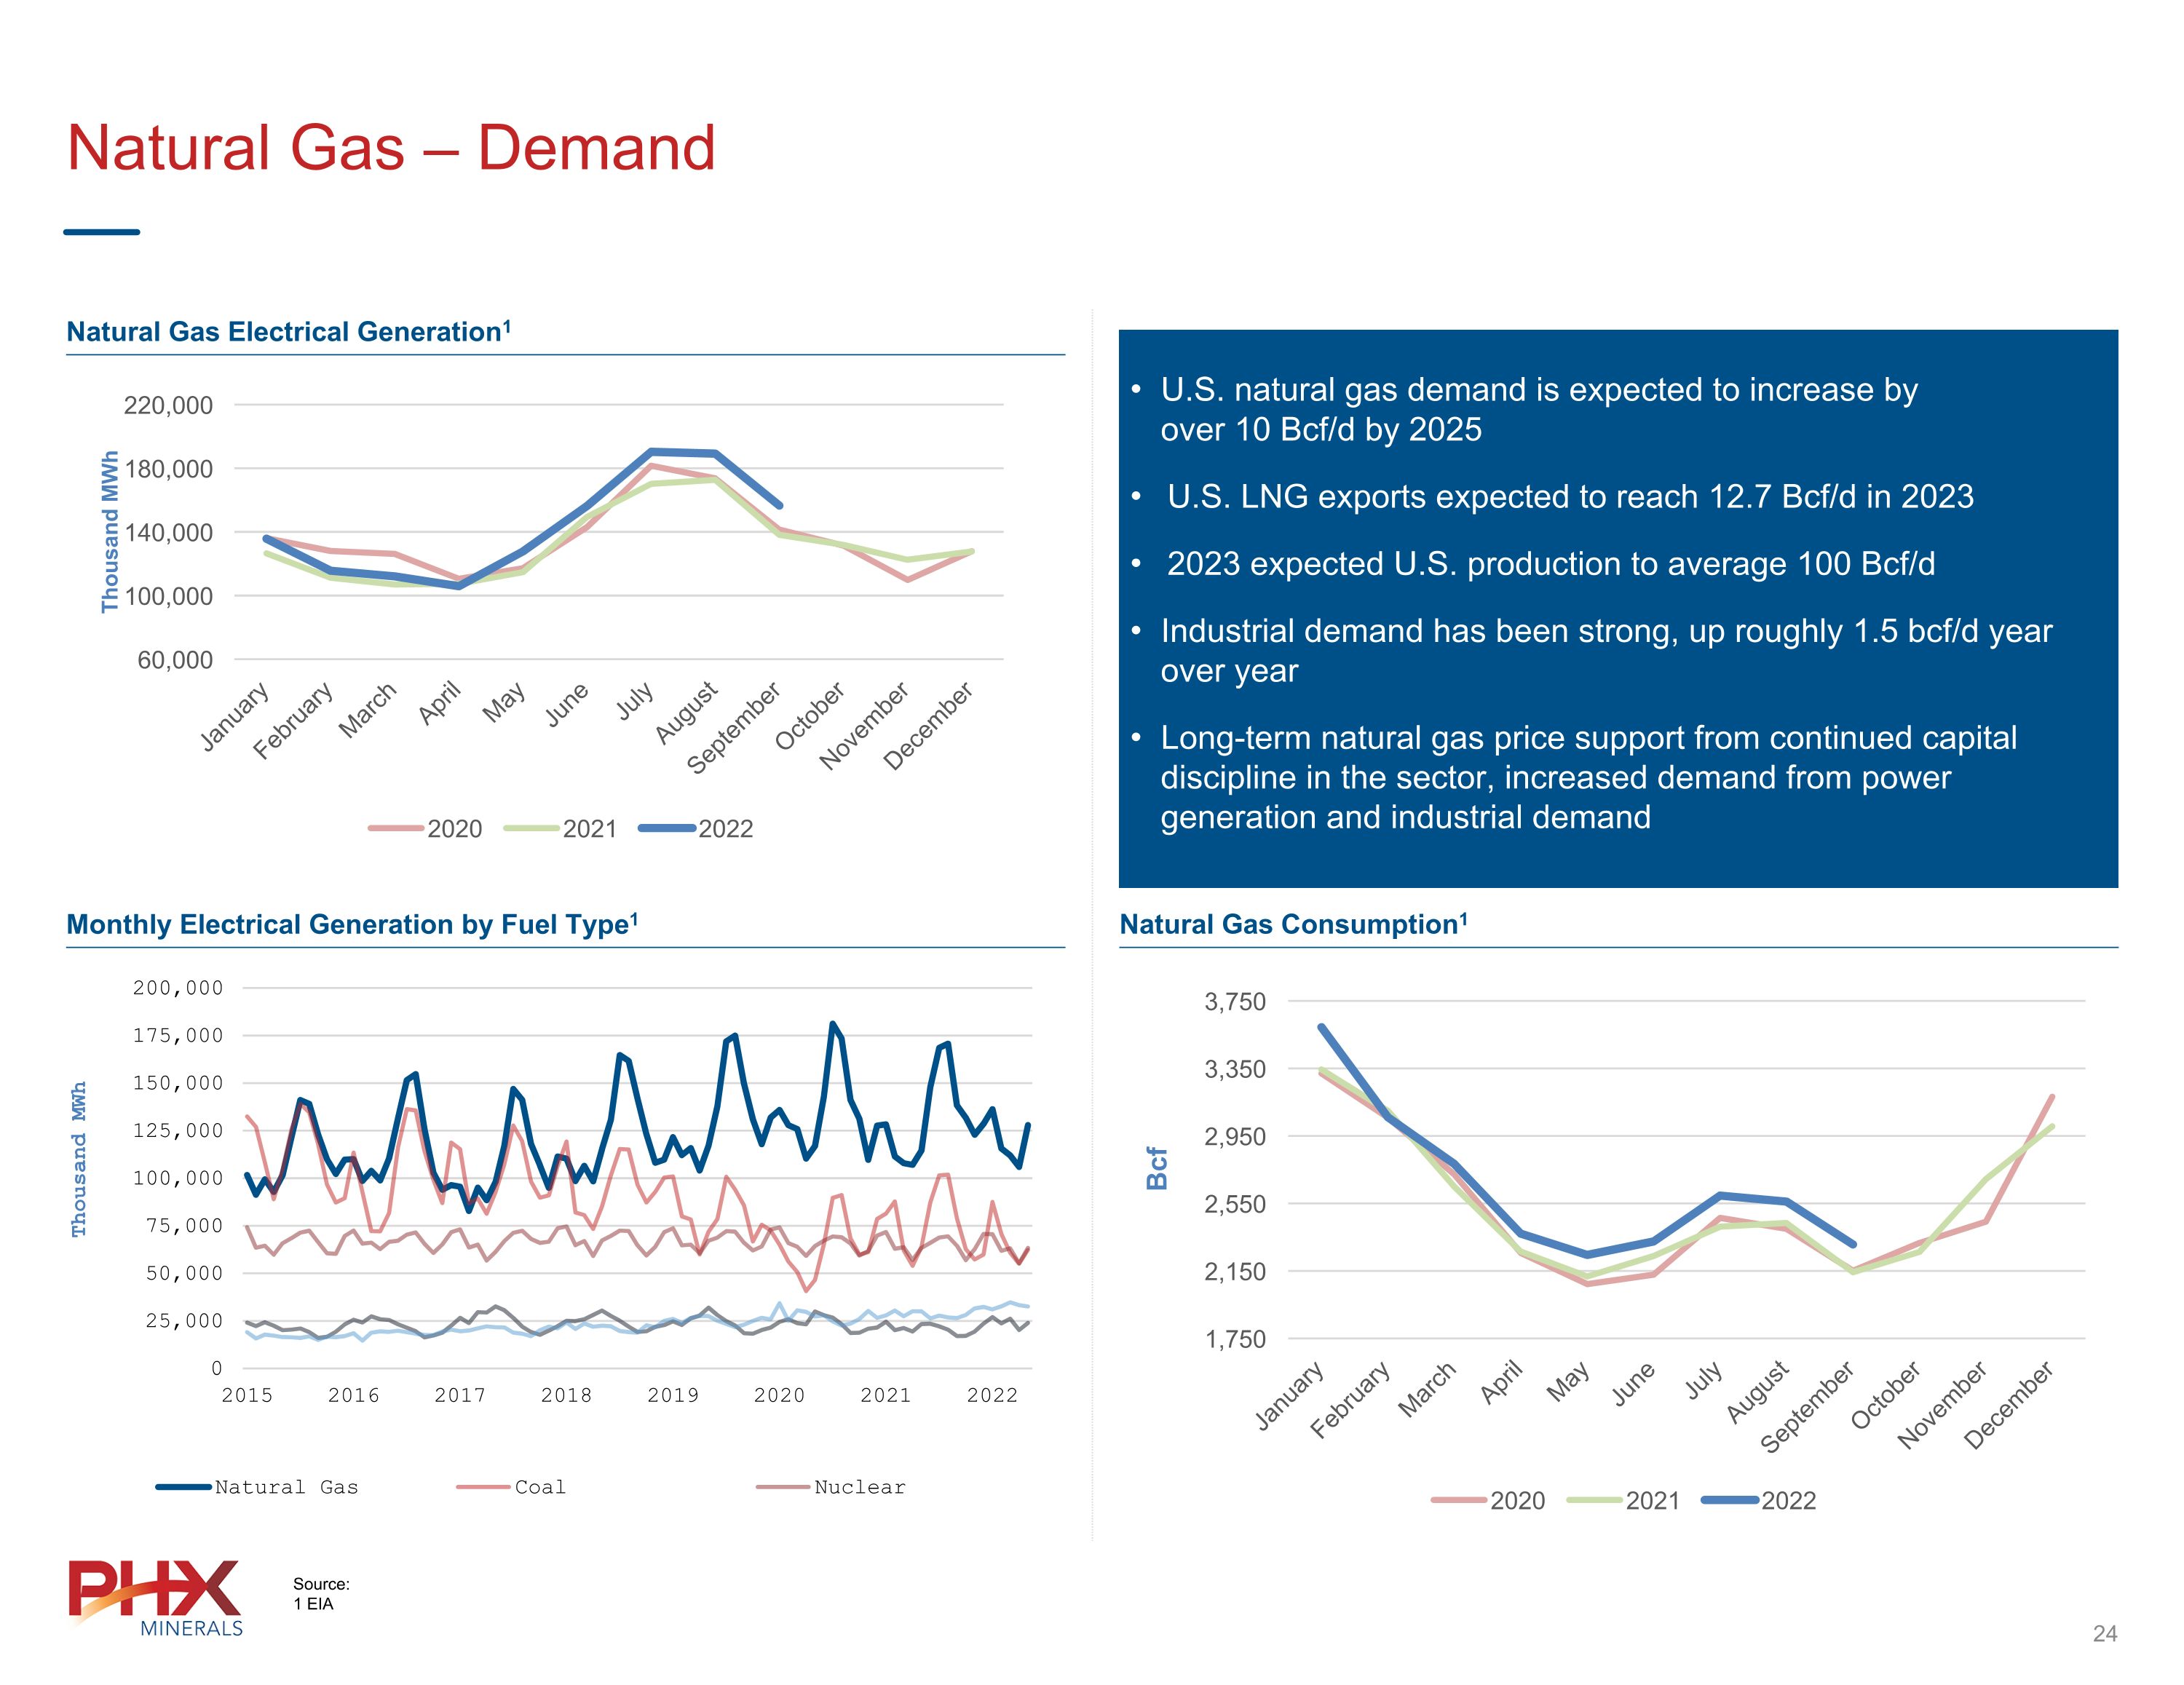This screenshot has height=1685, width=2184.
Task: Click the '220,000' axis label in generation chart
Action: 168,405
